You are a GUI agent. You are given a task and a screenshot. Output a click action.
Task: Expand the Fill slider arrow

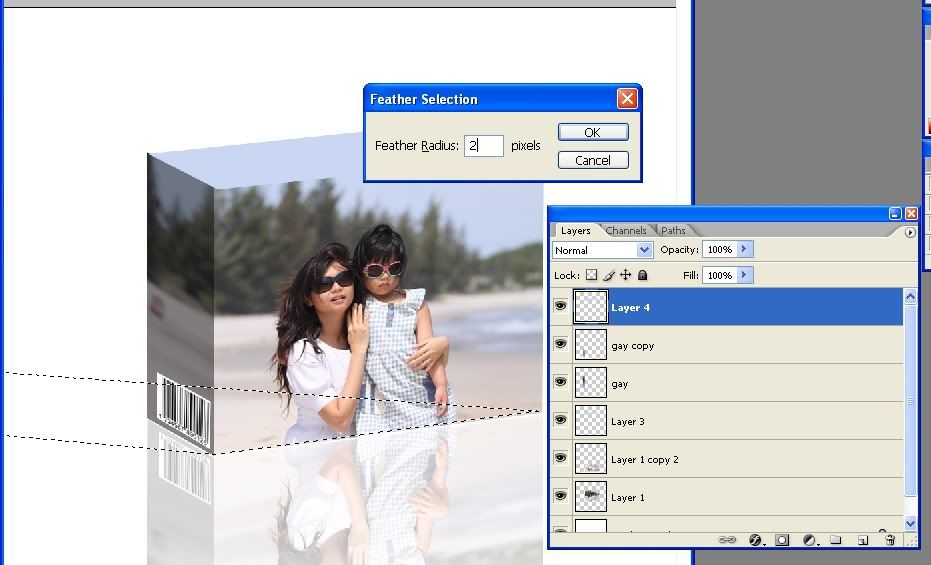(x=745, y=275)
